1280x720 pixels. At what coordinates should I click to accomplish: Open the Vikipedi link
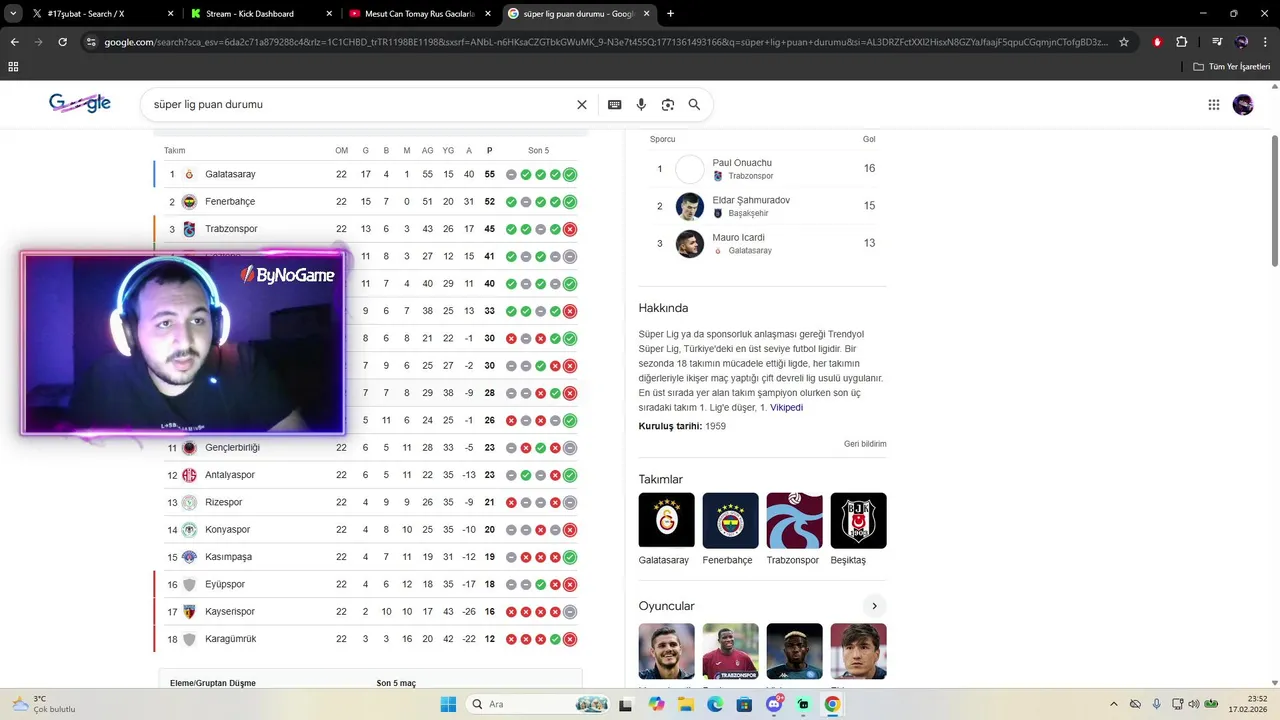point(786,407)
